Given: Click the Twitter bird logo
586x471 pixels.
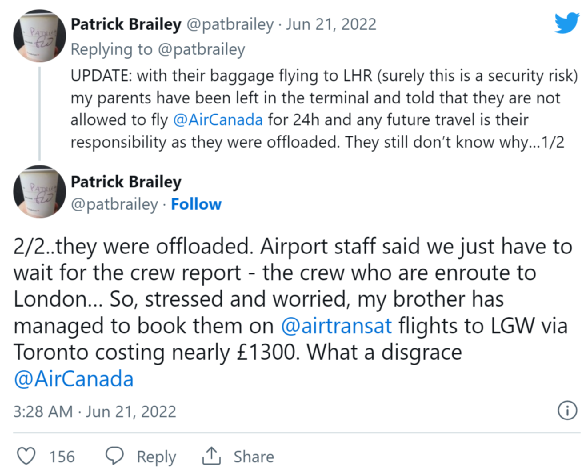Looking at the screenshot, I should point(567,23).
